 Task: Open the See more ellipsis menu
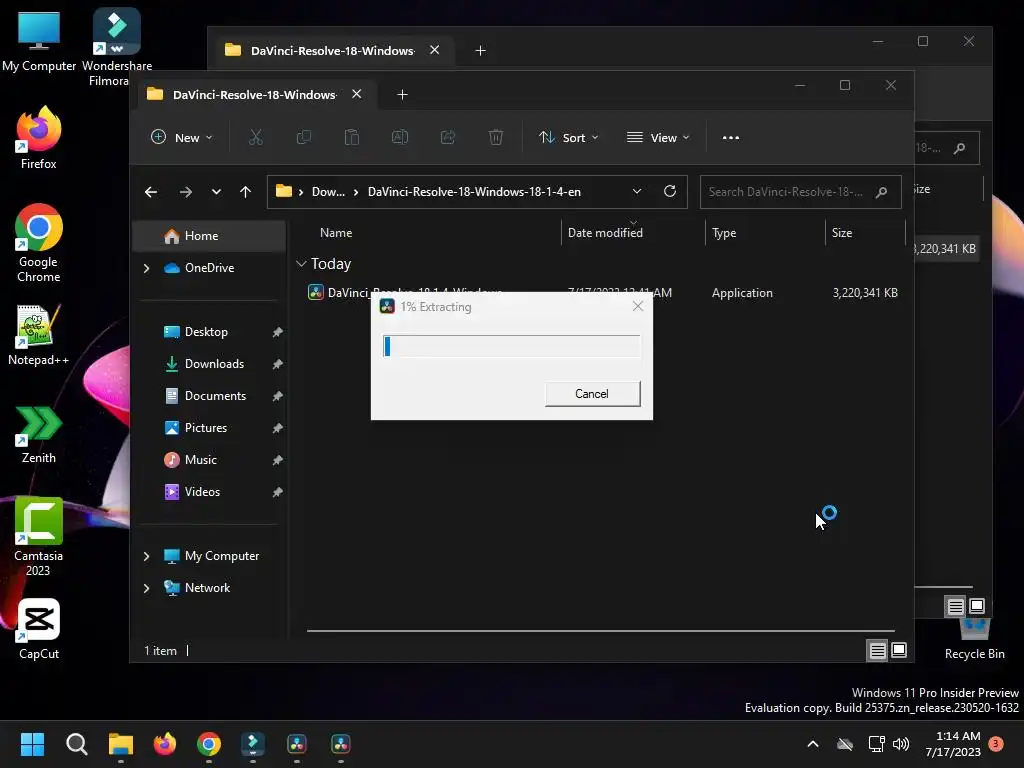[731, 138]
